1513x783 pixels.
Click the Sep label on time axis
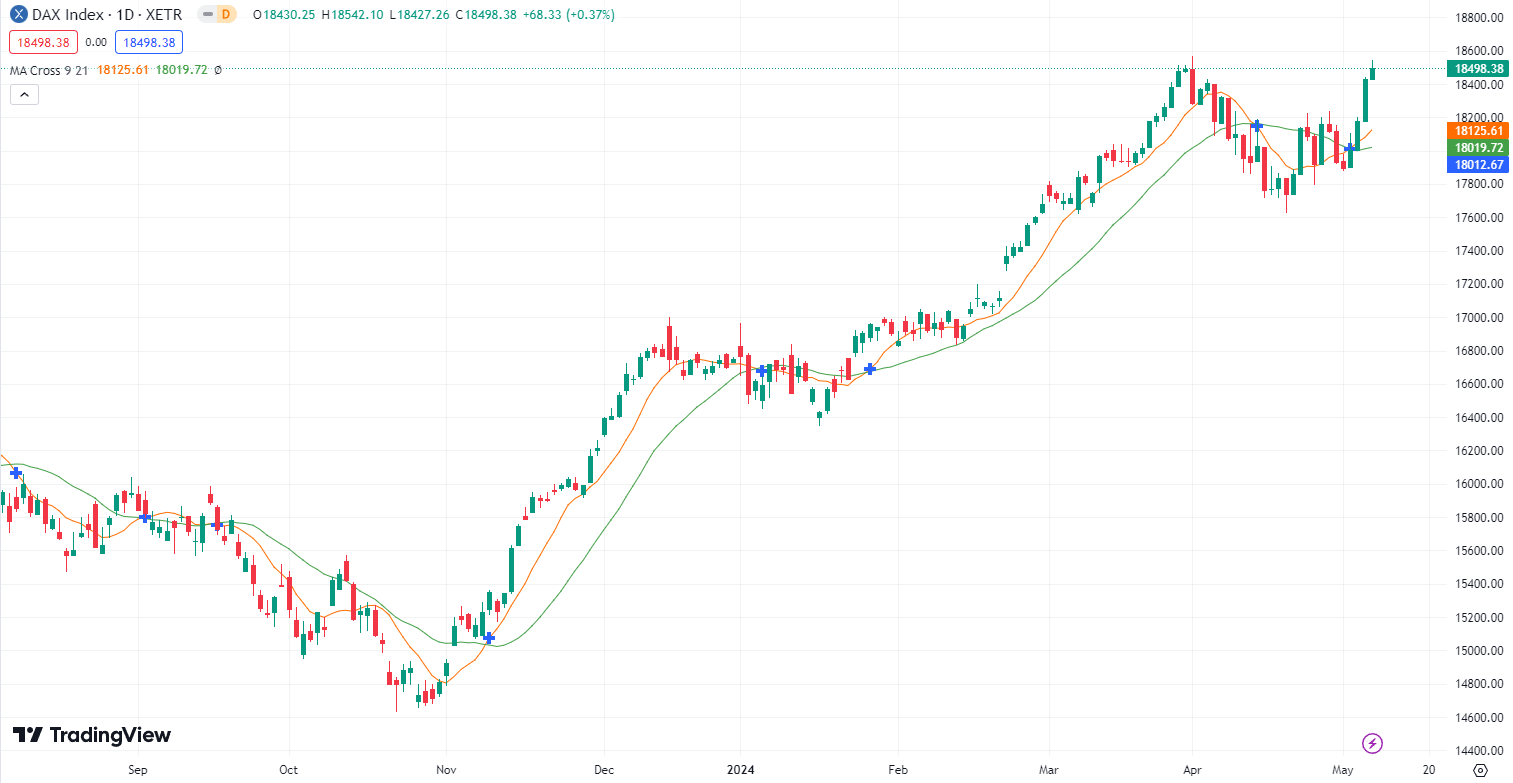[x=138, y=770]
